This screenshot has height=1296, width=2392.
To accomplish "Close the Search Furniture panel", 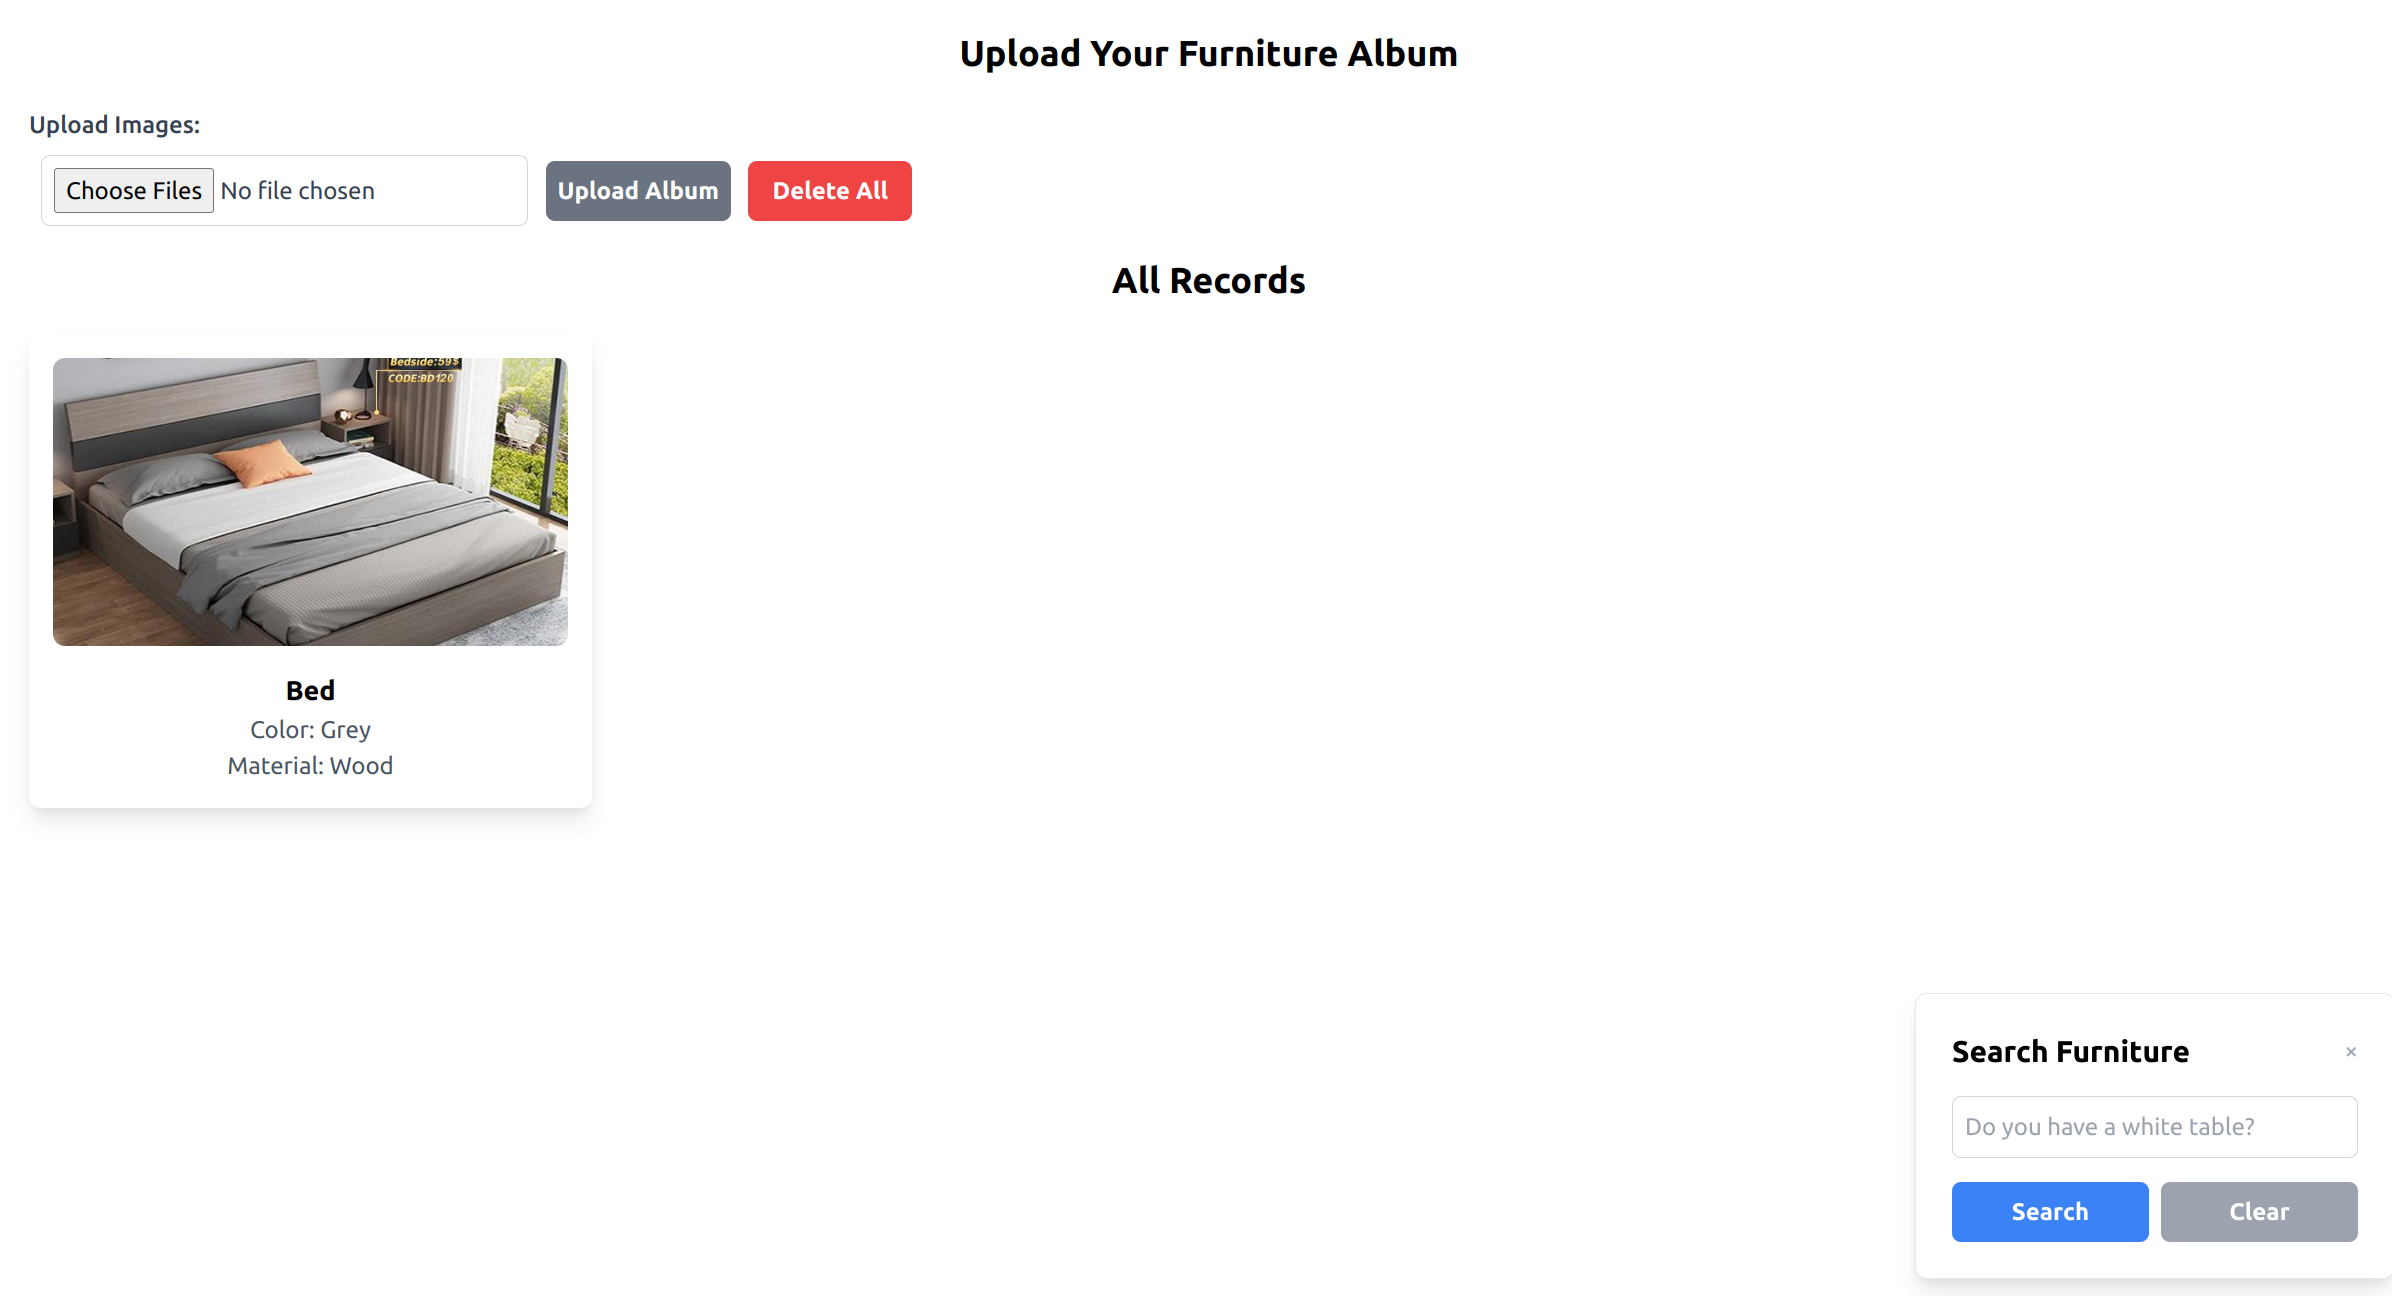I will pyautogui.click(x=2351, y=1052).
